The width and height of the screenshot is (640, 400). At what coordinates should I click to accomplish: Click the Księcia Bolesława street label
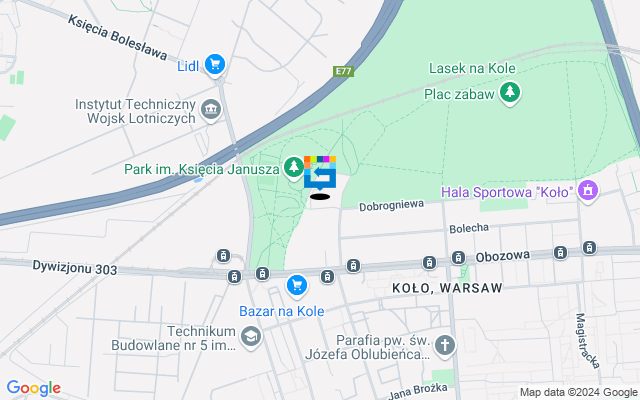[x=118, y=37]
